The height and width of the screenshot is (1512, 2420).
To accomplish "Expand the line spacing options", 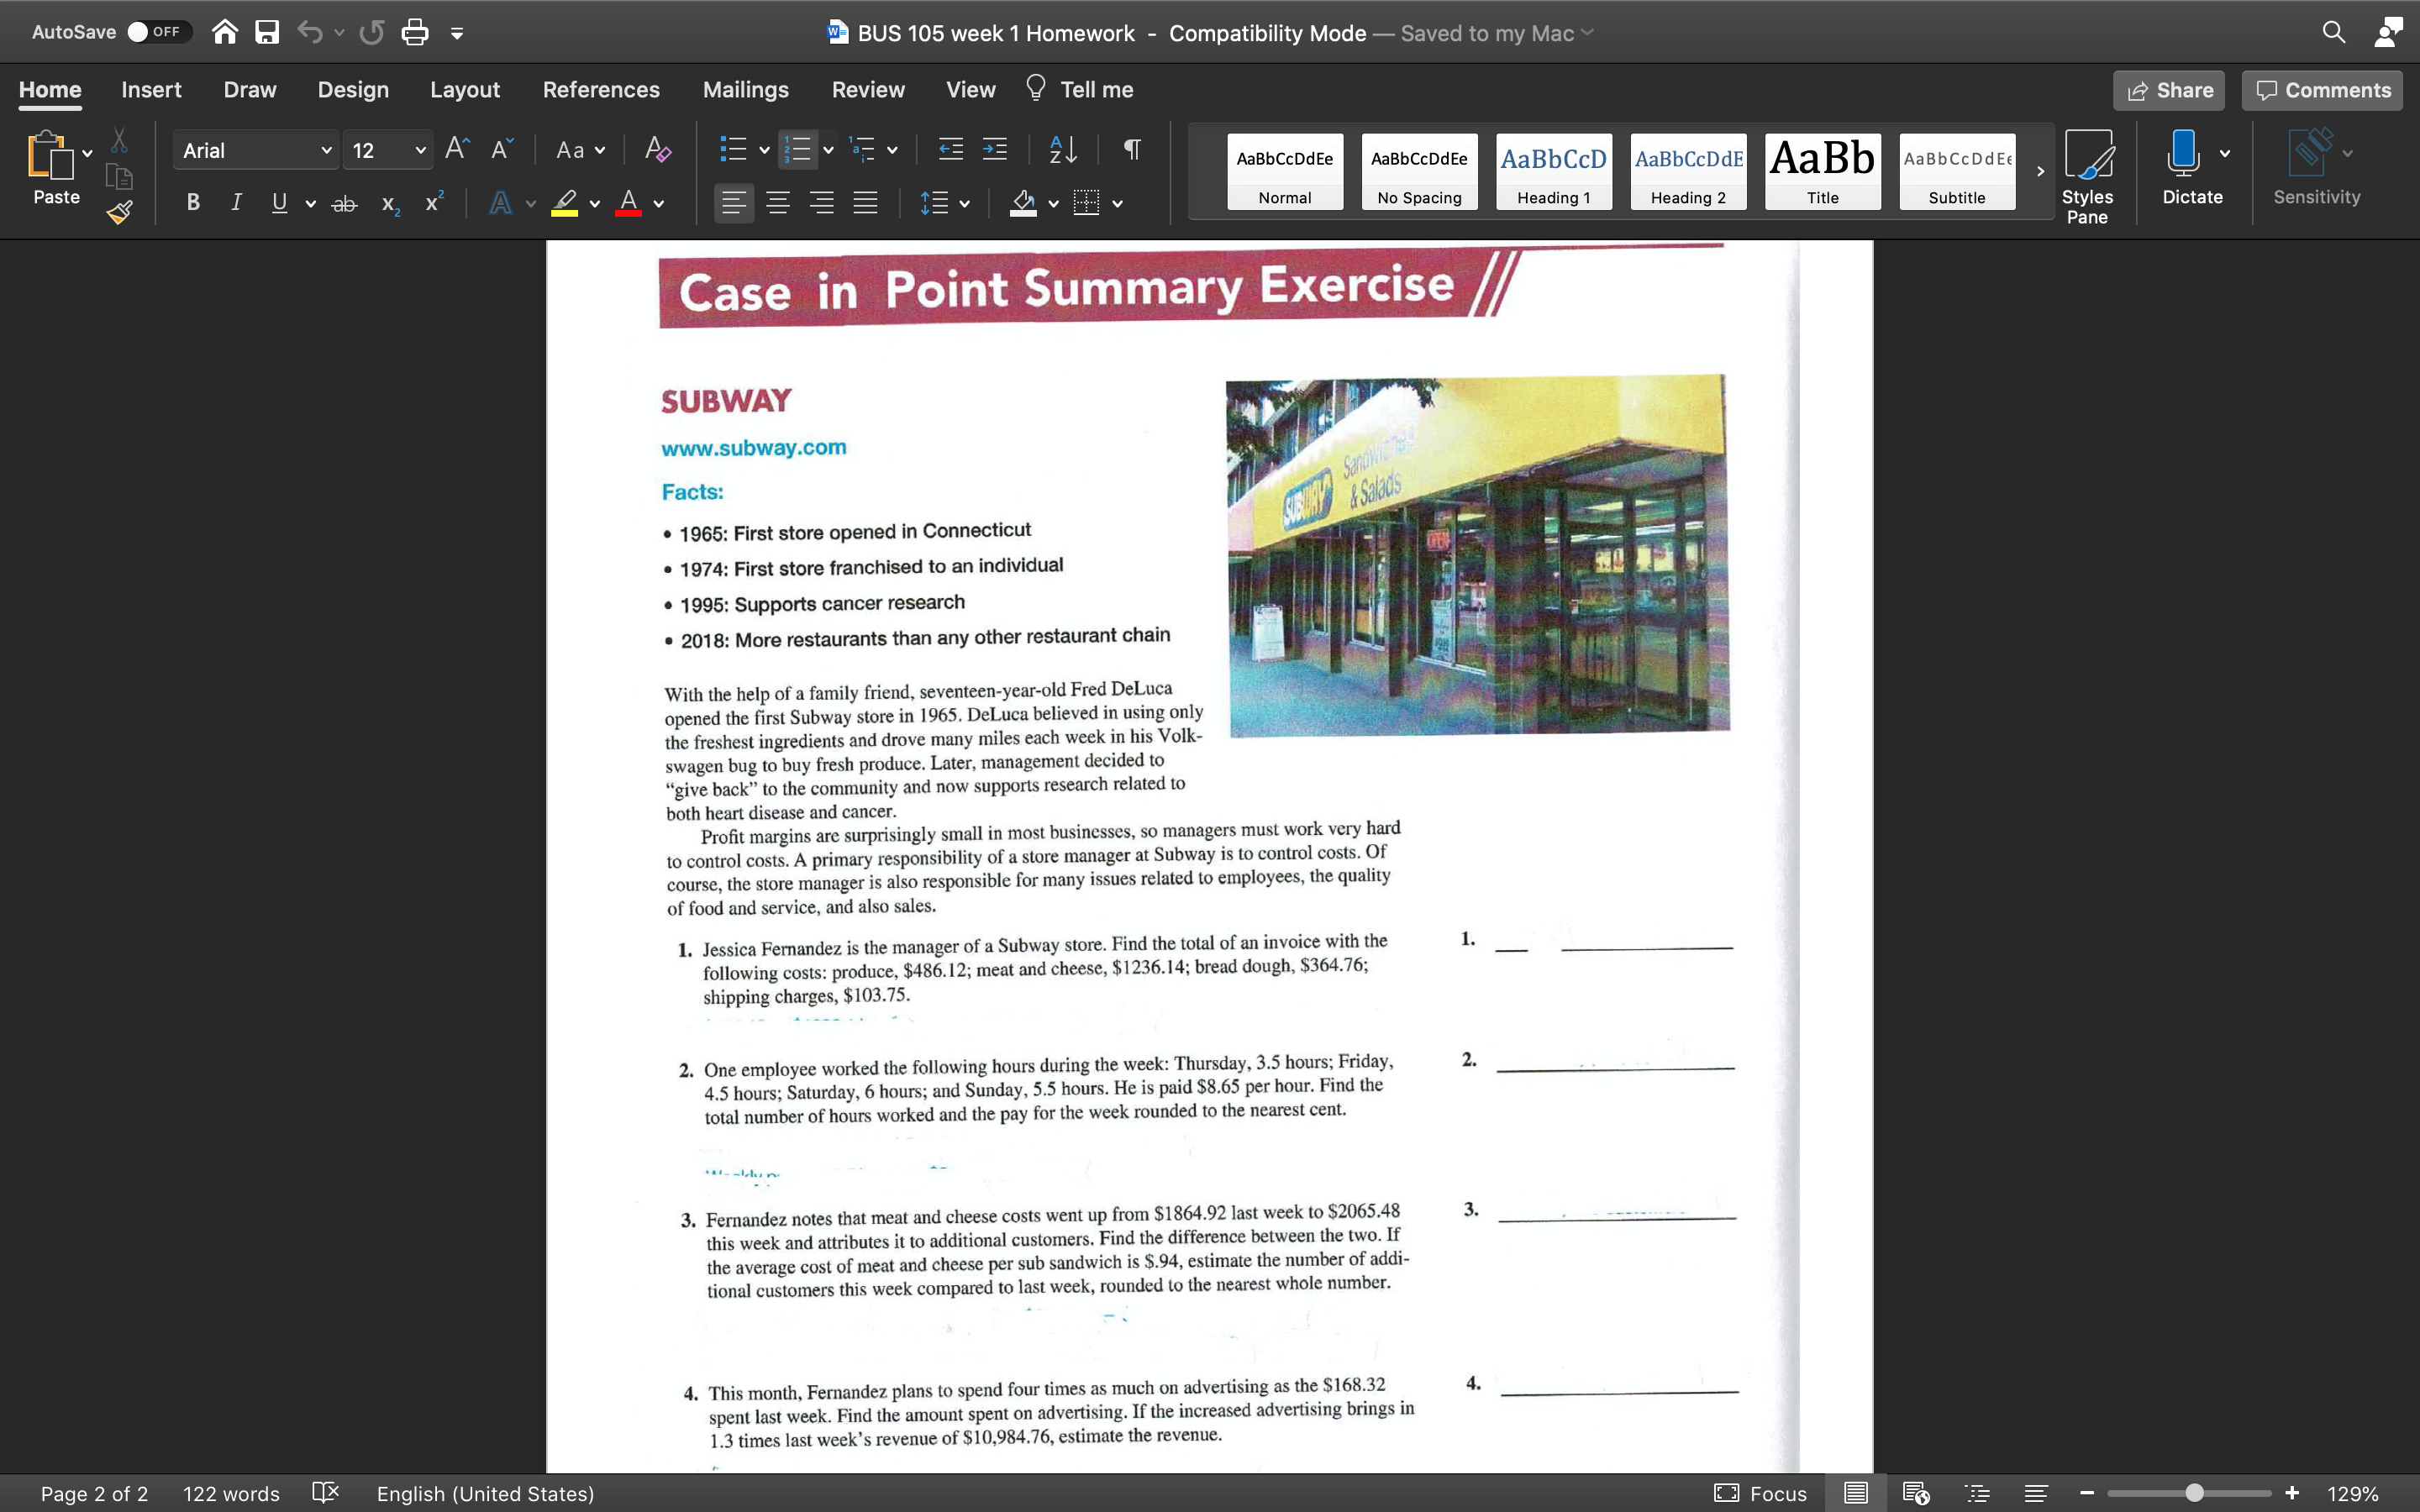I will (x=963, y=203).
